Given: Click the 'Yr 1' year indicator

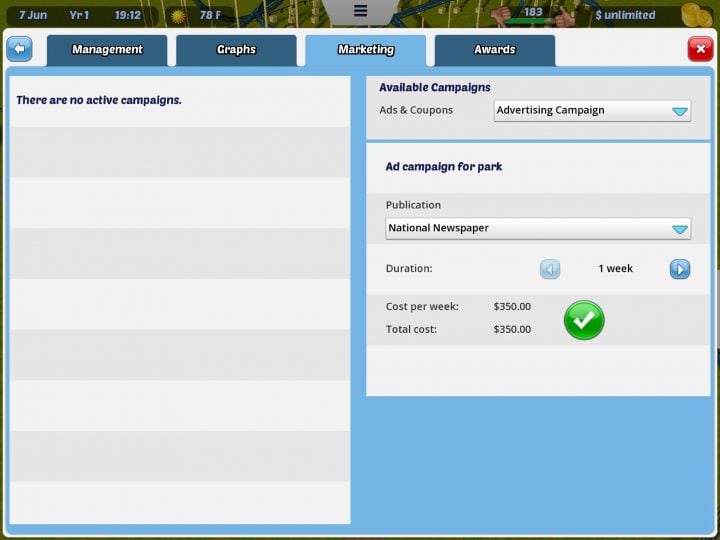Looking at the screenshot, I should pyautogui.click(x=79, y=15).
